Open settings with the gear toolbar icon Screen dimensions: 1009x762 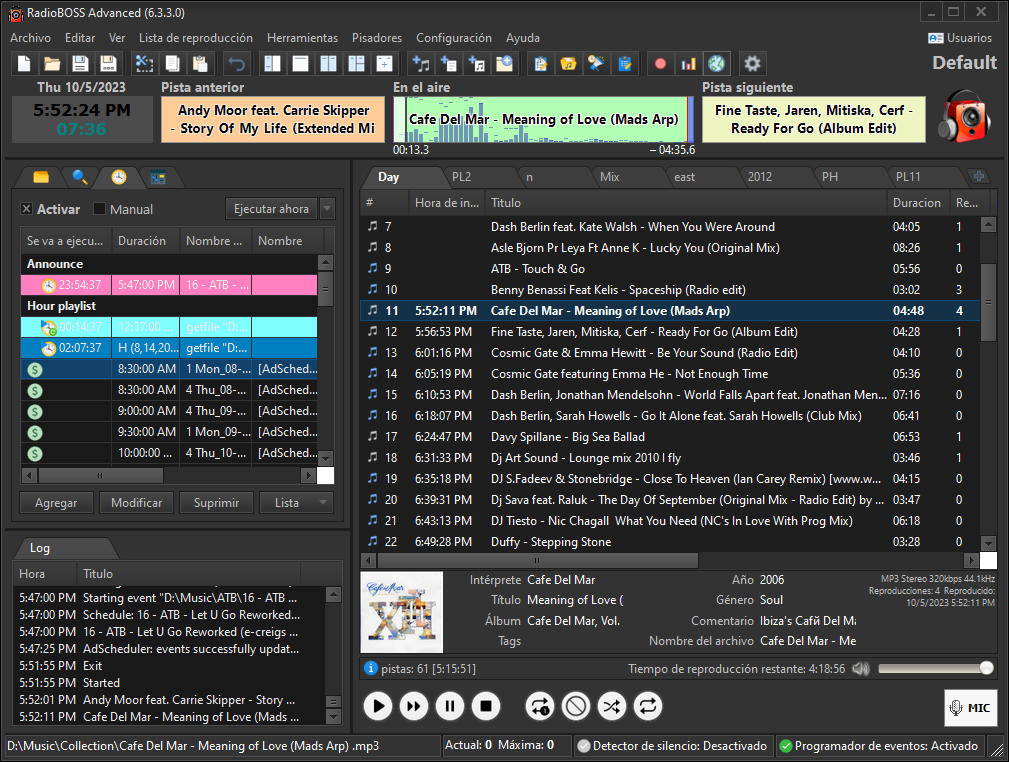click(752, 64)
